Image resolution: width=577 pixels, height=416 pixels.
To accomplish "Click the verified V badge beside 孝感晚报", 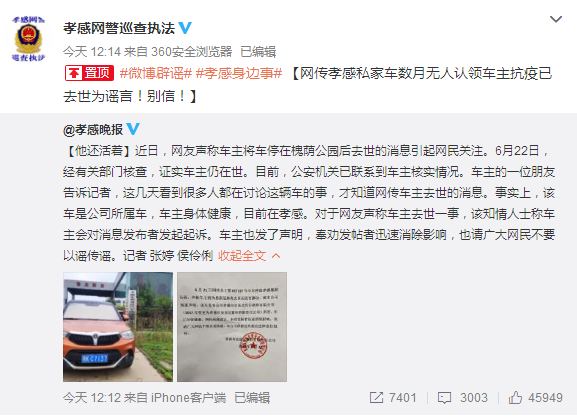I will (133, 129).
